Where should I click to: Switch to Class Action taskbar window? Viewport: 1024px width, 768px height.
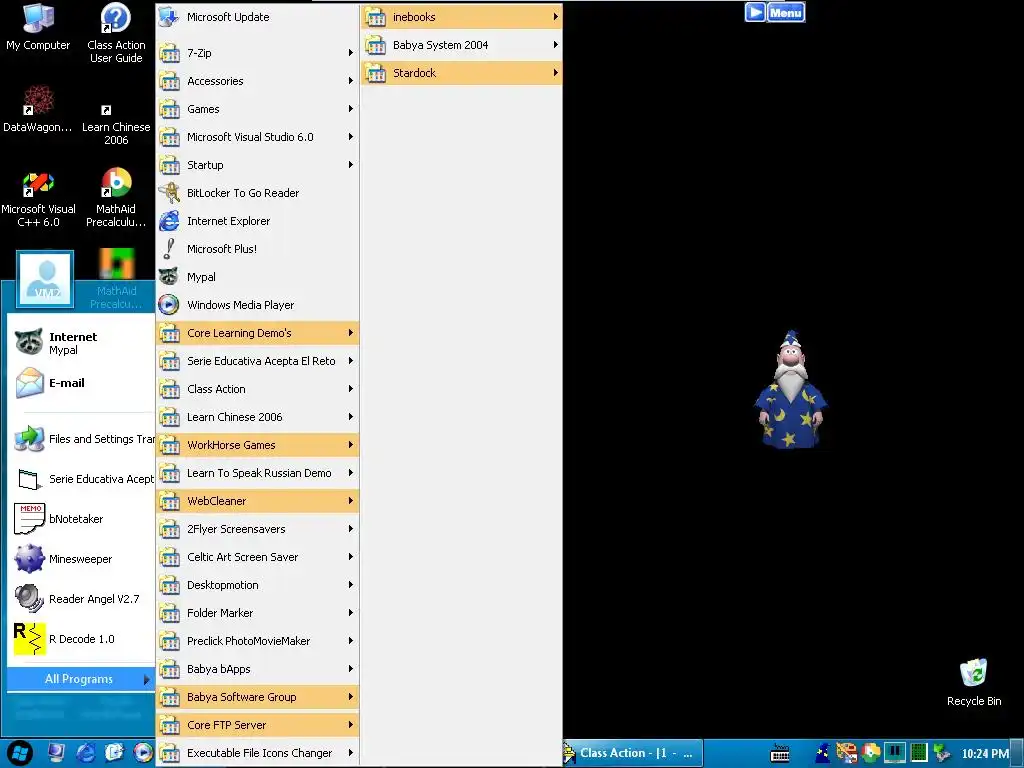pos(632,753)
